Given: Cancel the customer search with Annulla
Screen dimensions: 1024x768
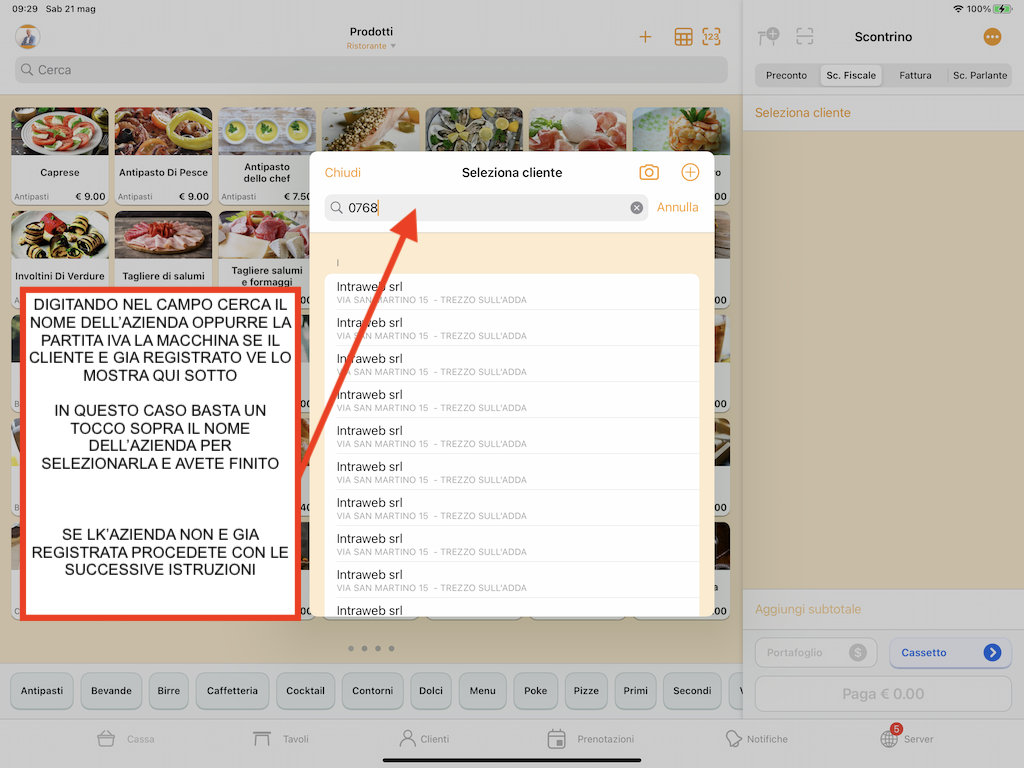Looking at the screenshot, I should point(677,207).
